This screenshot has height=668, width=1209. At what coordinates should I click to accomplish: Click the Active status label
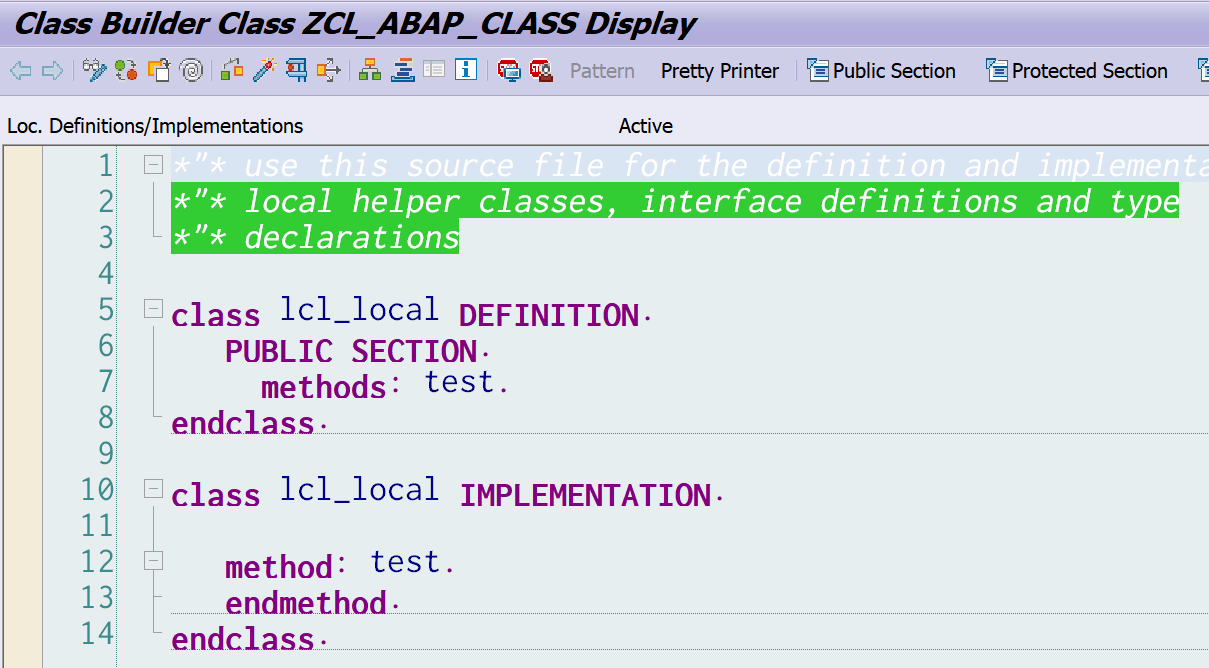pos(646,126)
